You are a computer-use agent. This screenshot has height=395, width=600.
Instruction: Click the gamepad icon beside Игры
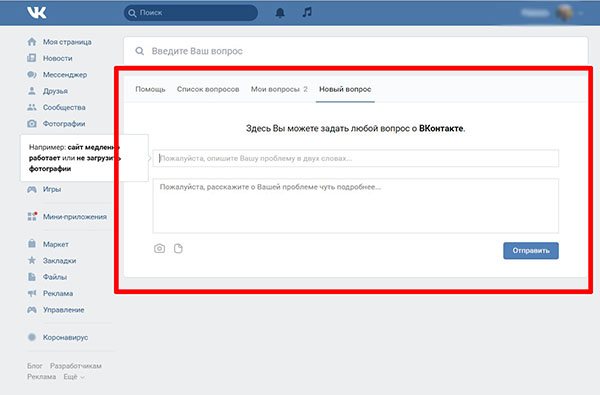(32, 189)
